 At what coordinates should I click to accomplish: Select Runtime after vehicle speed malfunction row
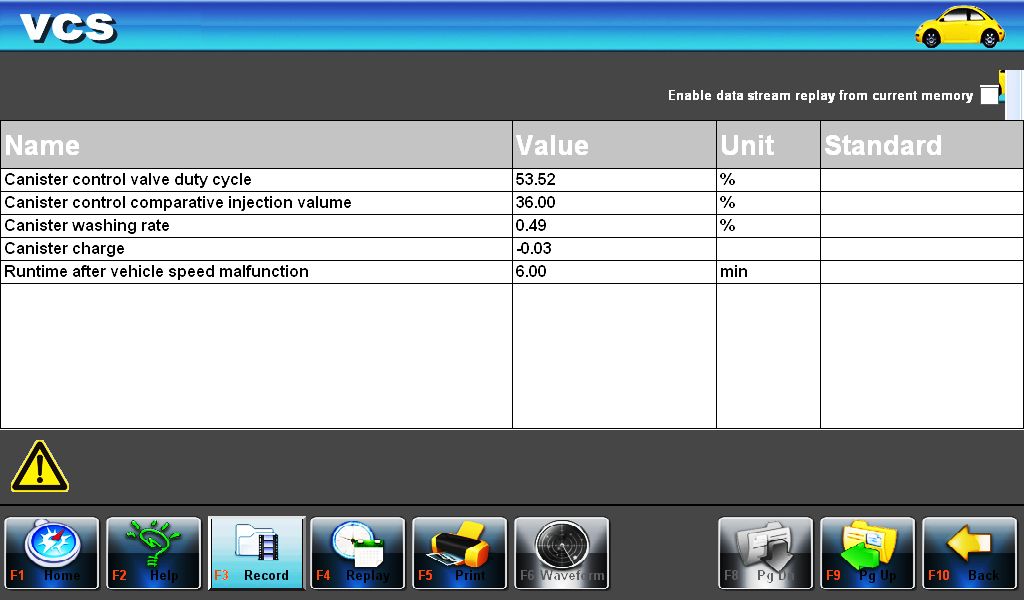coord(512,272)
